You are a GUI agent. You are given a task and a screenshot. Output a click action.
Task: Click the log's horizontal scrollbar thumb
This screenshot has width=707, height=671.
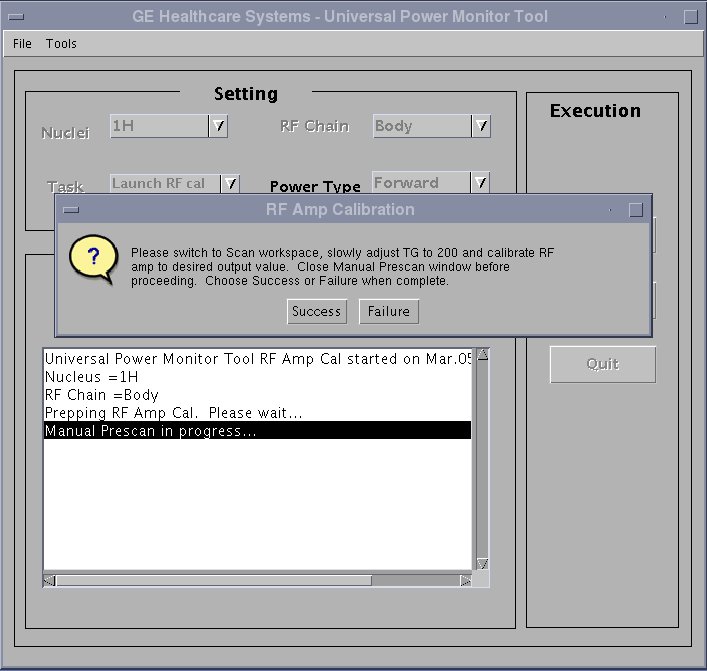click(213, 580)
